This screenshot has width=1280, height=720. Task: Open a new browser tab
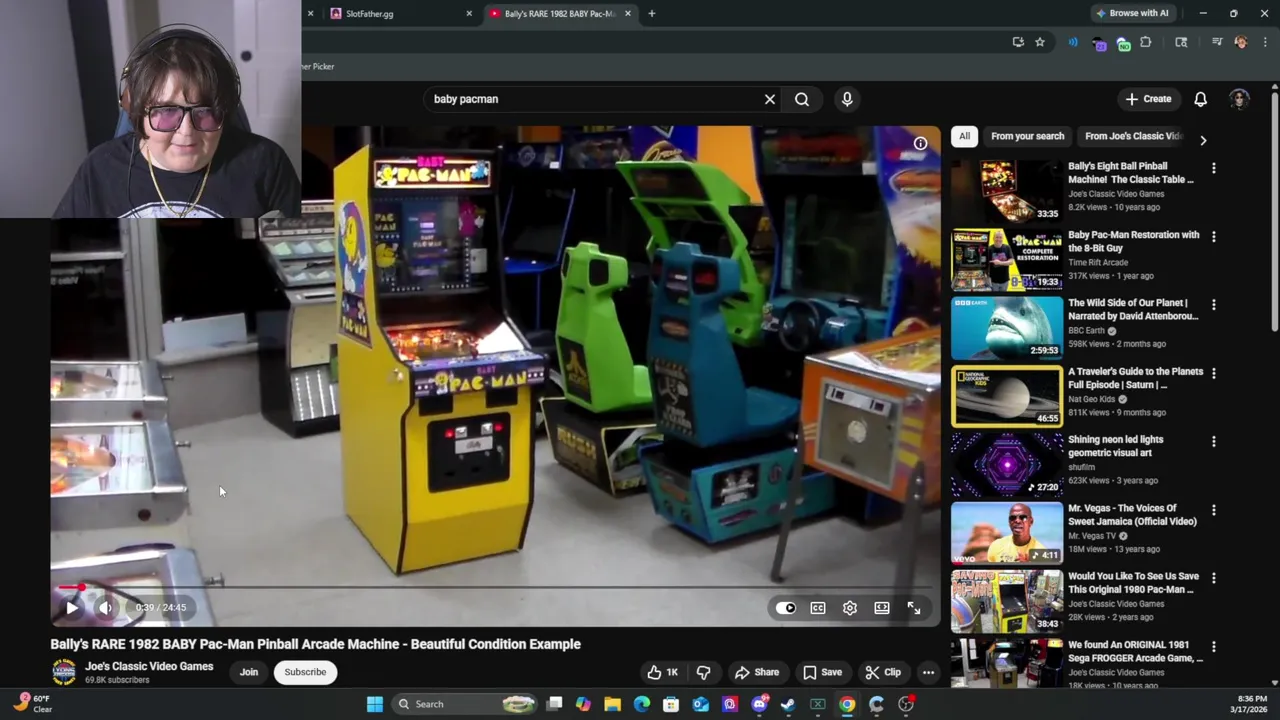pyautogui.click(x=651, y=14)
